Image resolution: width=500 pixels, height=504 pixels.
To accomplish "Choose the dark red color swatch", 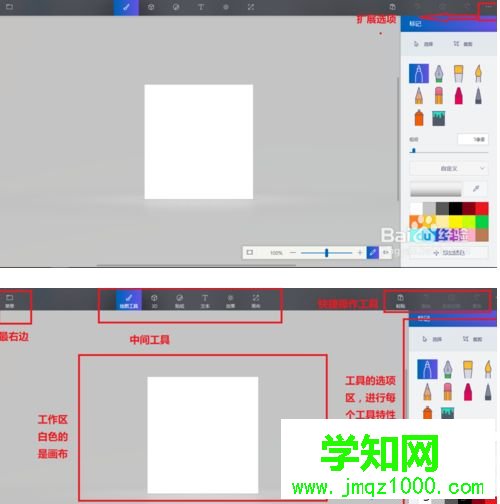I will point(469,209).
